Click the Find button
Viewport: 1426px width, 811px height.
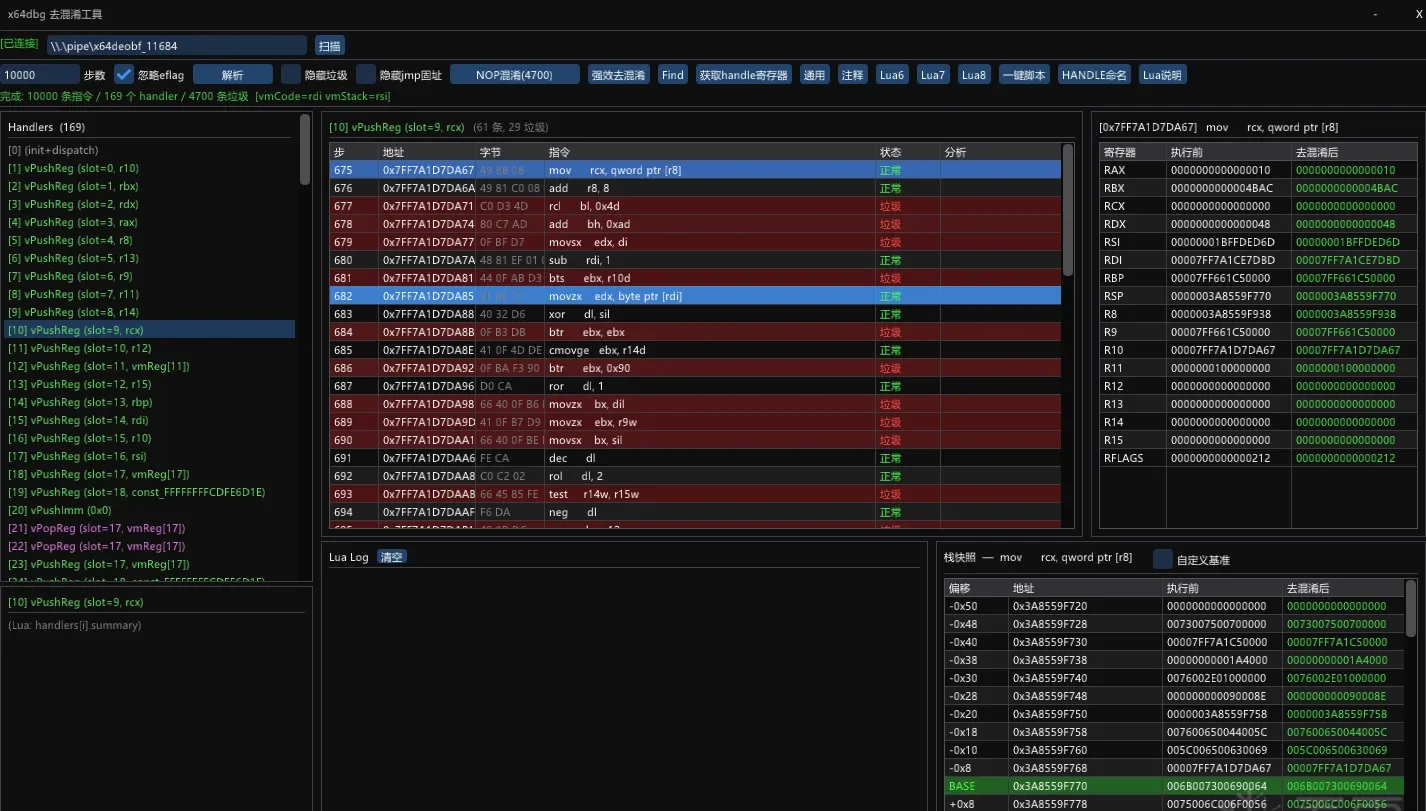point(673,75)
